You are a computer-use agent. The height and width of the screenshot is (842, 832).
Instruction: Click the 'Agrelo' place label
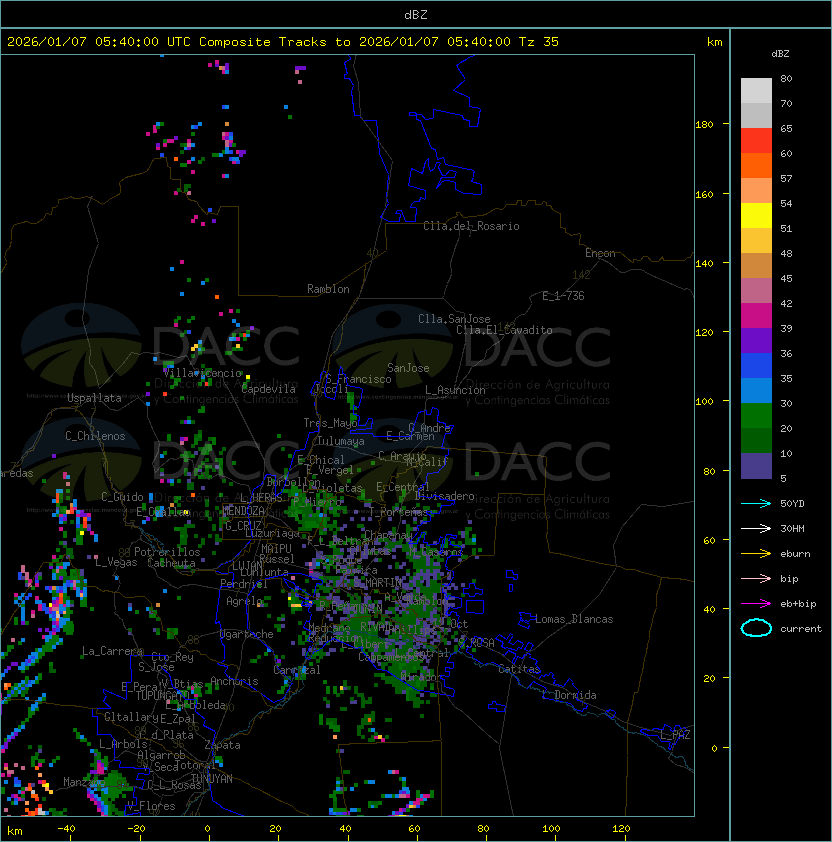tap(244, 601)
